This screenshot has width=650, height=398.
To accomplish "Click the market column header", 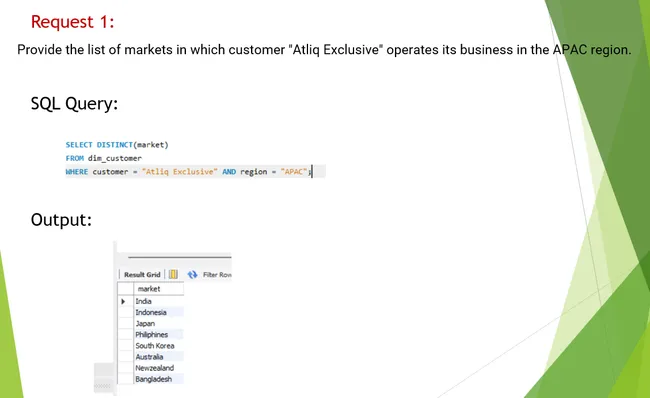I will click(159, 289).
